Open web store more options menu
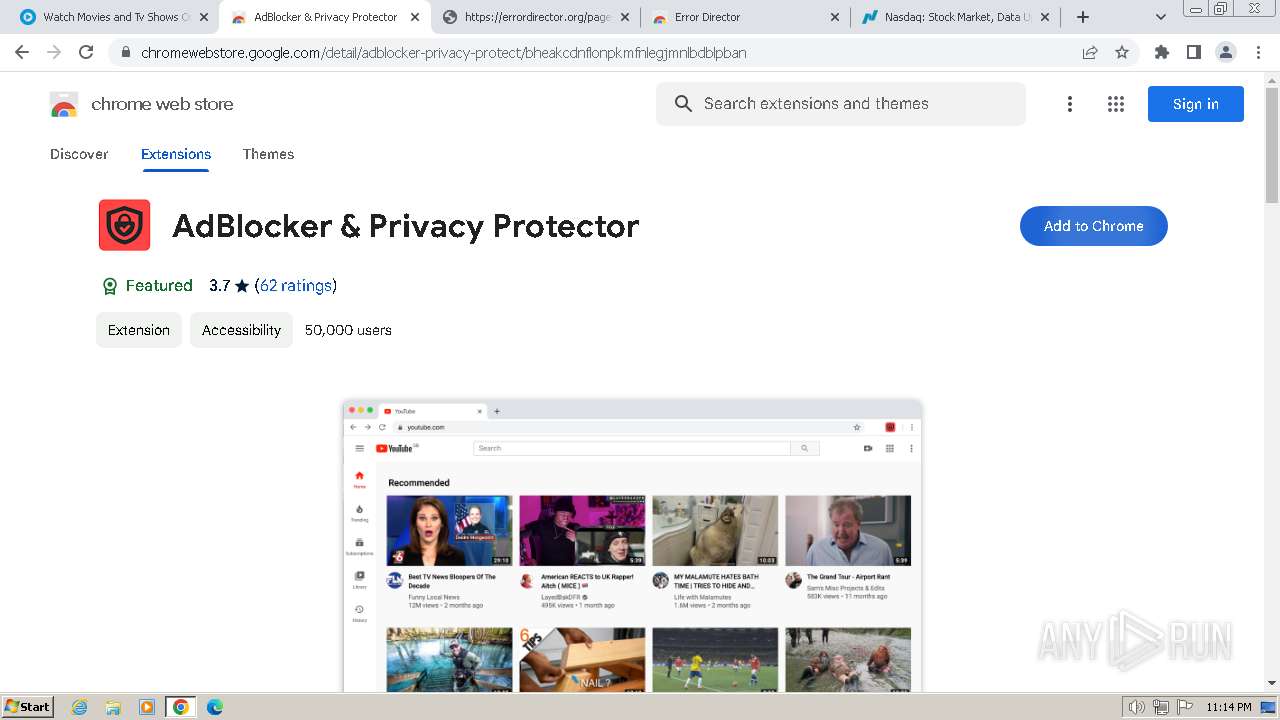 tap(1070, 104)
